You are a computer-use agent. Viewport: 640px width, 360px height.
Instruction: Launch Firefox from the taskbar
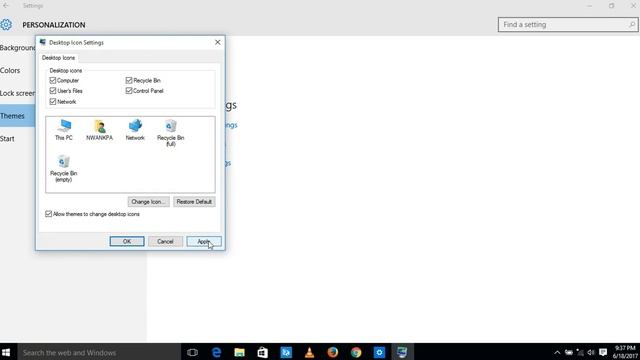pos(333,352)
